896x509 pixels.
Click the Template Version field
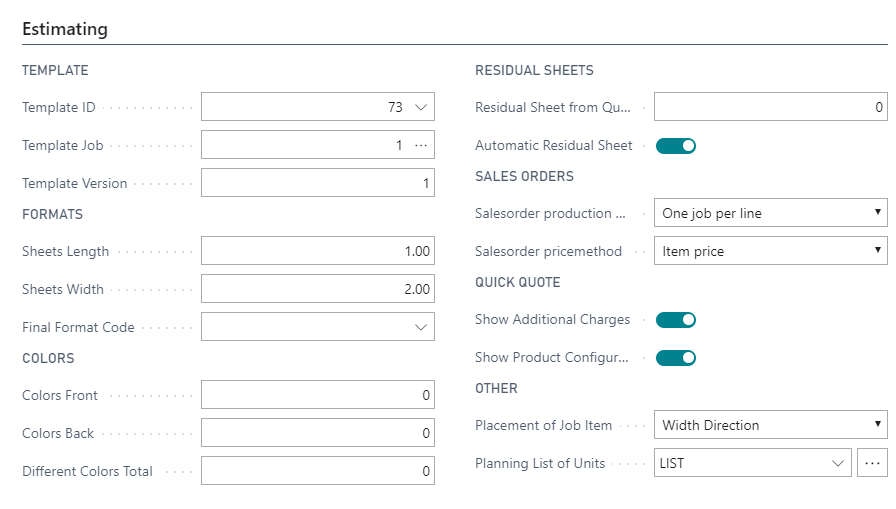317,183
